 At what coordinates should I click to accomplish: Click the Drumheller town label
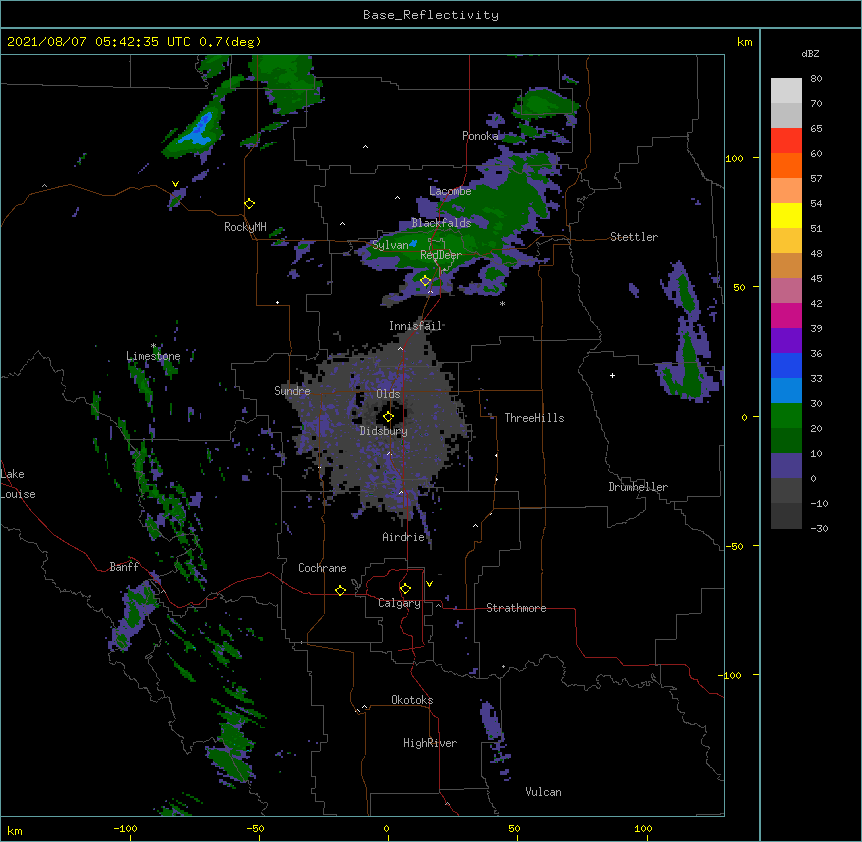[638, 487]
